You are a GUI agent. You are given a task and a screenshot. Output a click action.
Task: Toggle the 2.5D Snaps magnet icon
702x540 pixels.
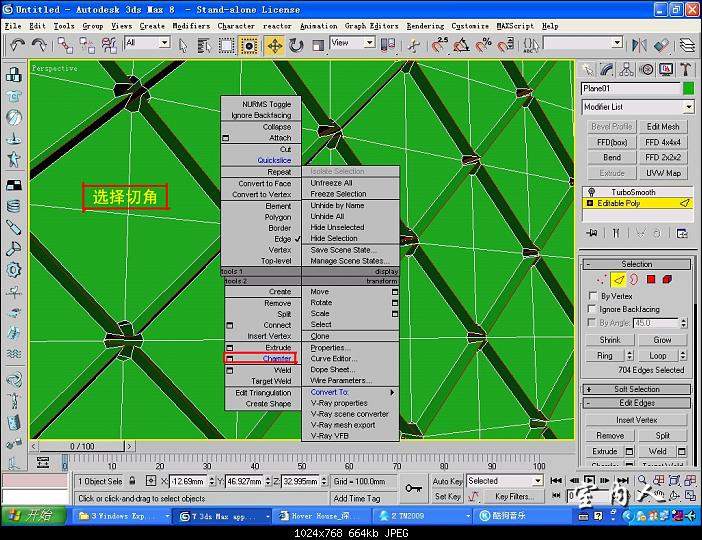click(x=440, y=45)
